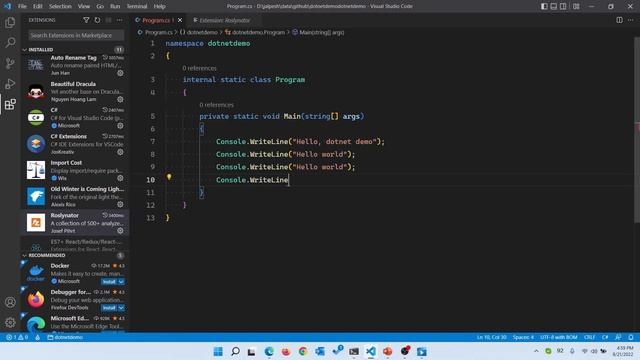
Task: Open the Help menu
Action: (x=159, y=6)
